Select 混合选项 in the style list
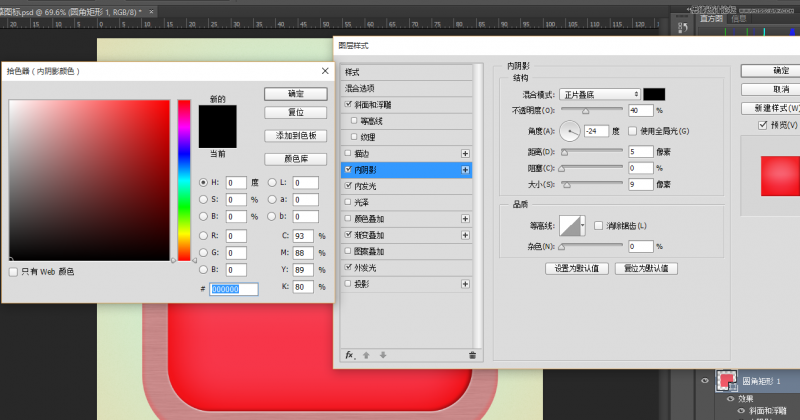The image size is (800, 420). click(406, 88)
